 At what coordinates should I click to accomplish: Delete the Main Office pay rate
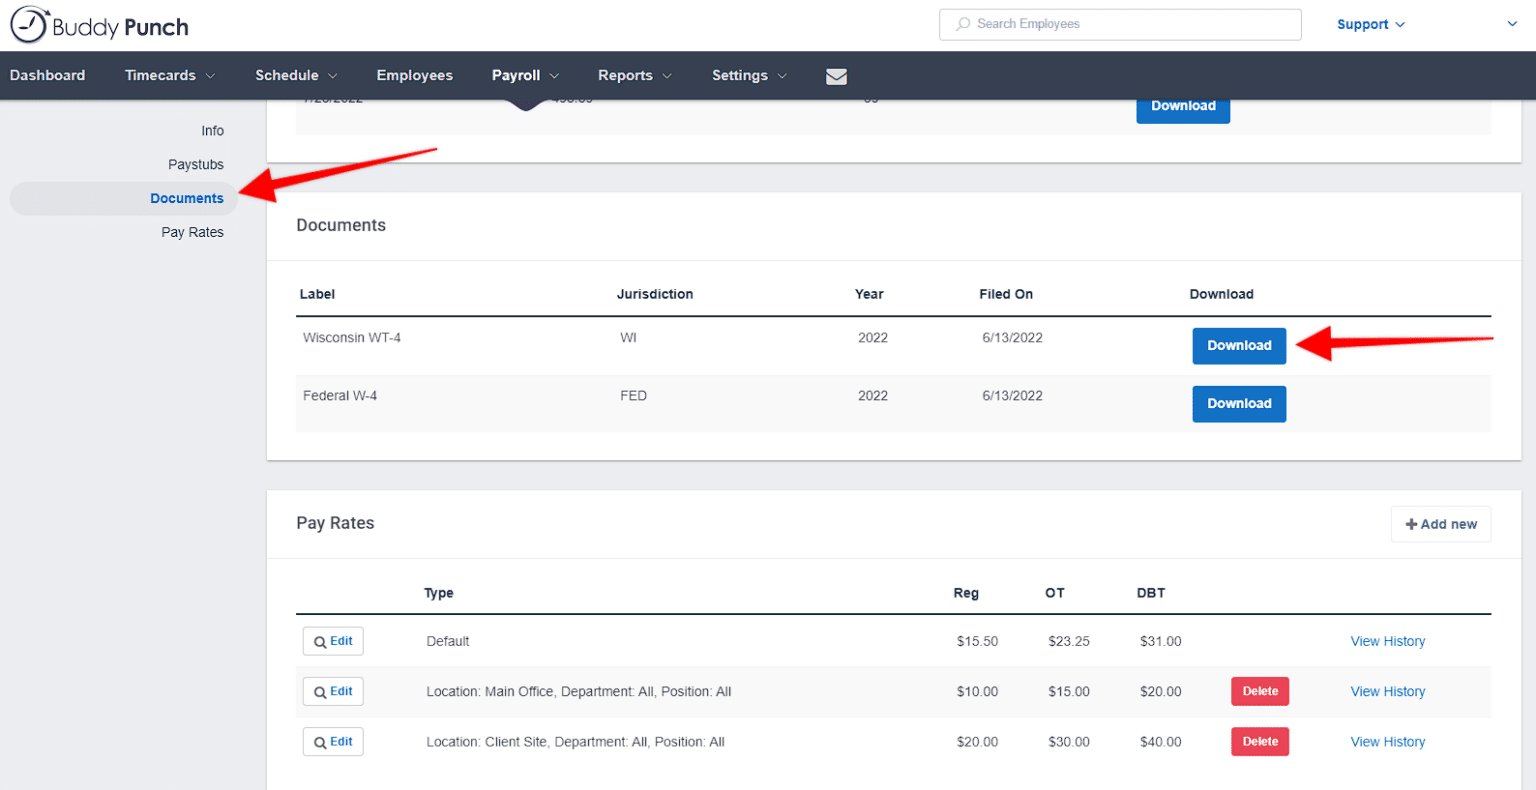[1260, 691]
